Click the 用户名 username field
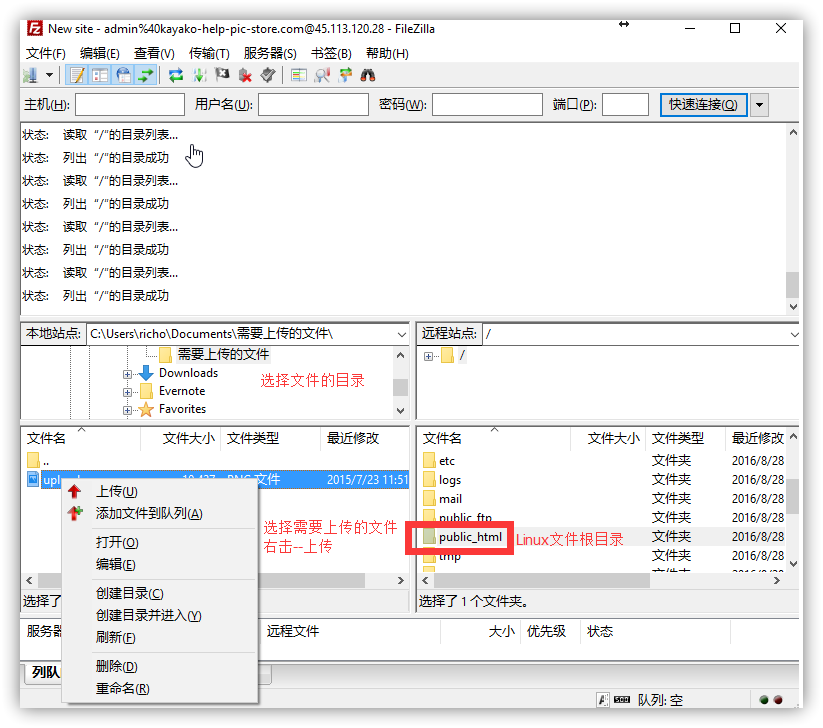Viewport: 823px width, 728px height. (313, 104)
